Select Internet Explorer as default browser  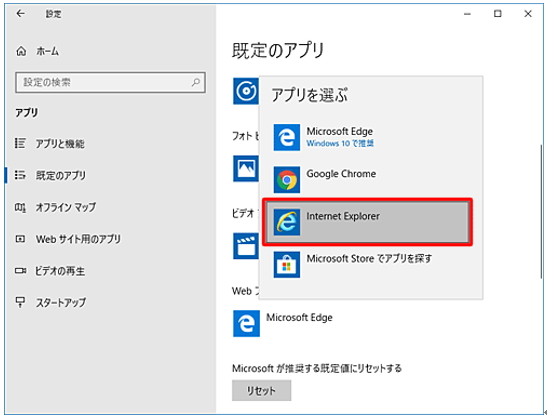click(367, 222)
